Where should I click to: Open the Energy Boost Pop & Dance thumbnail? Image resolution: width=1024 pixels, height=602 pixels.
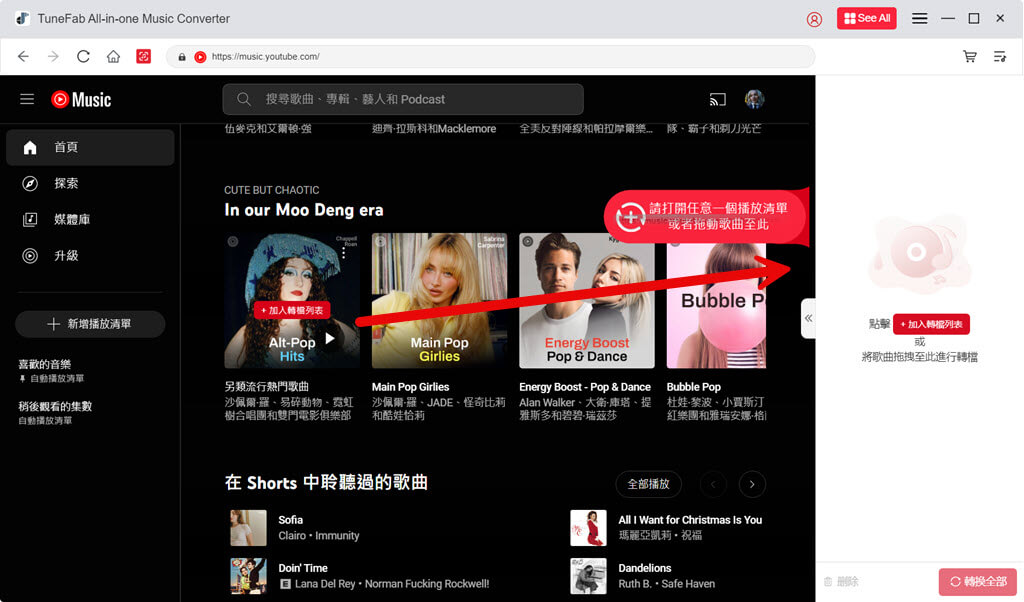[x=587, y=301]
